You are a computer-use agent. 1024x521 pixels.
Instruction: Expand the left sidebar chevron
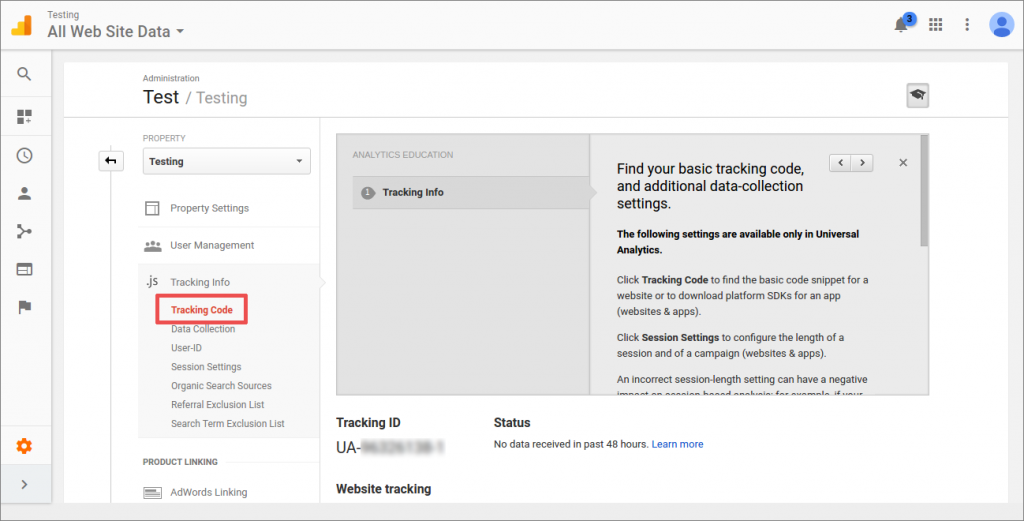click(24, 484)
